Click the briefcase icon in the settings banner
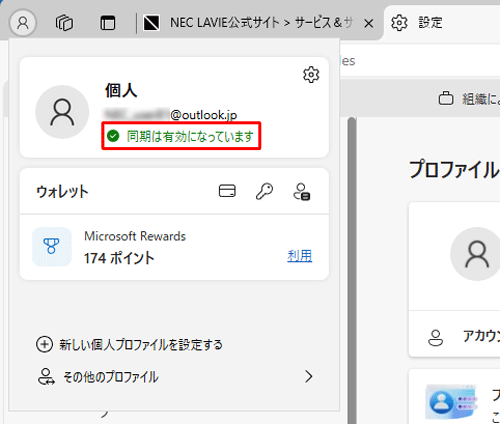Image resolution: width=500 pixels, height=424 pixels. pyautogui.click(x=446, y=98)
